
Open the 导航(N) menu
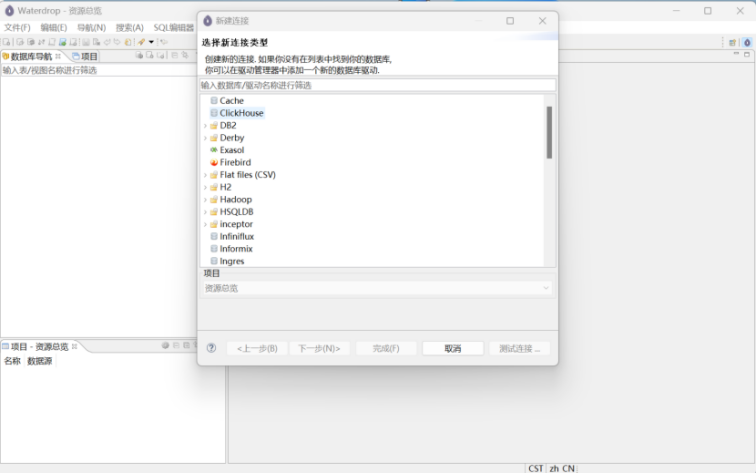(91, 27)
